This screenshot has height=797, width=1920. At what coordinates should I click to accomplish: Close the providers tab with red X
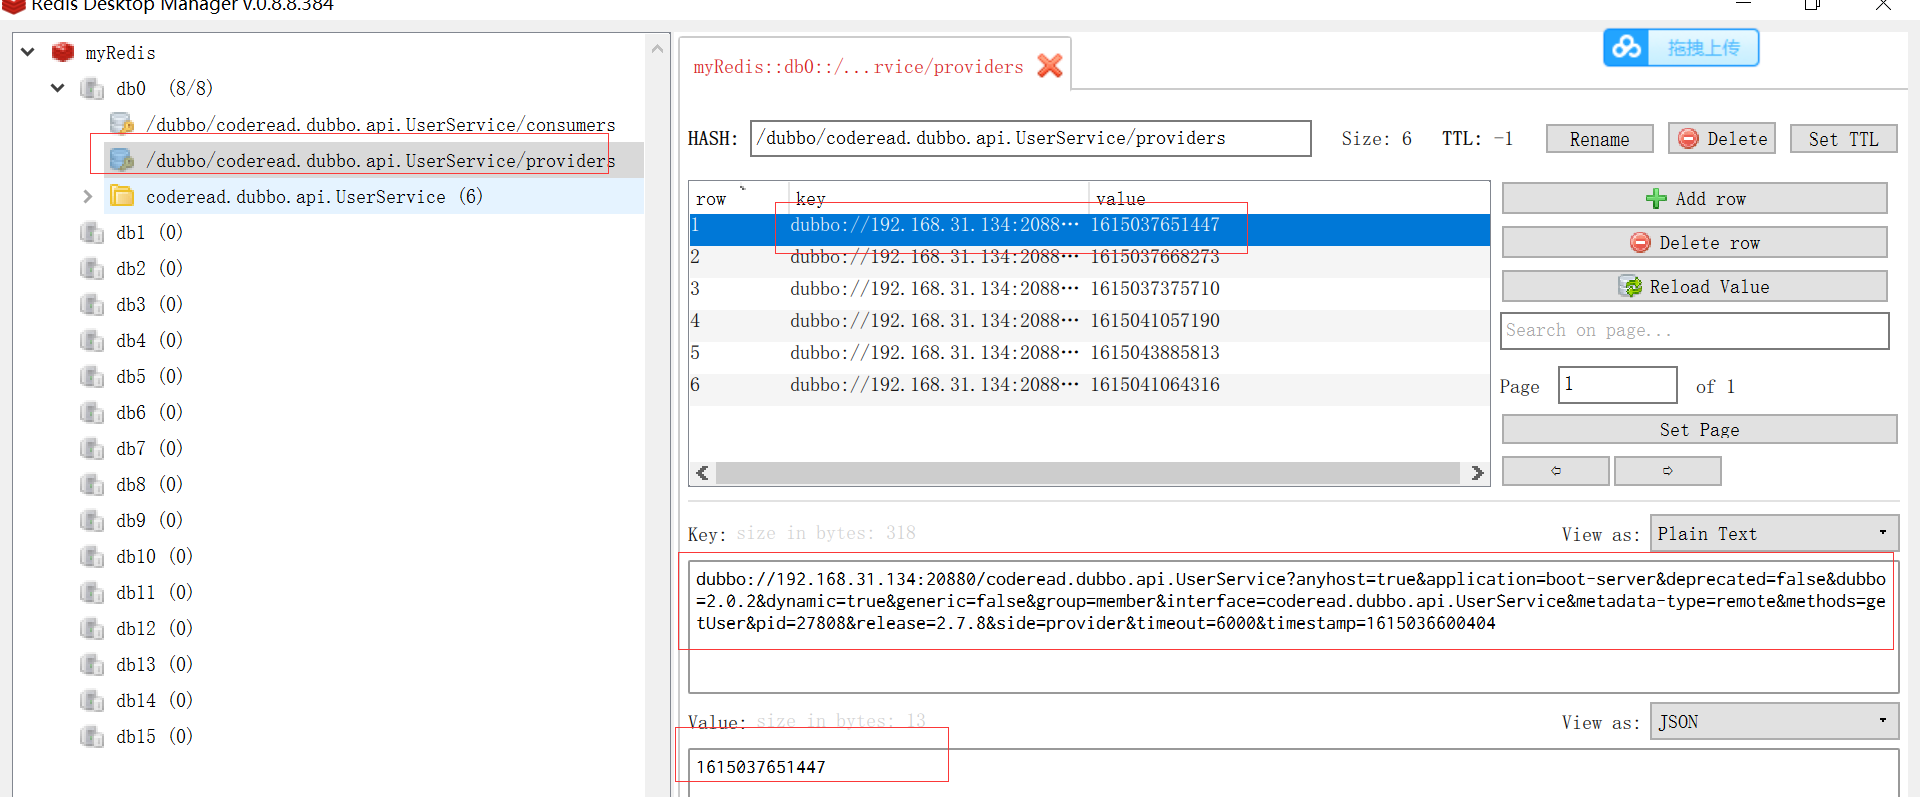pyautogui.click(x=1050, y=66)
